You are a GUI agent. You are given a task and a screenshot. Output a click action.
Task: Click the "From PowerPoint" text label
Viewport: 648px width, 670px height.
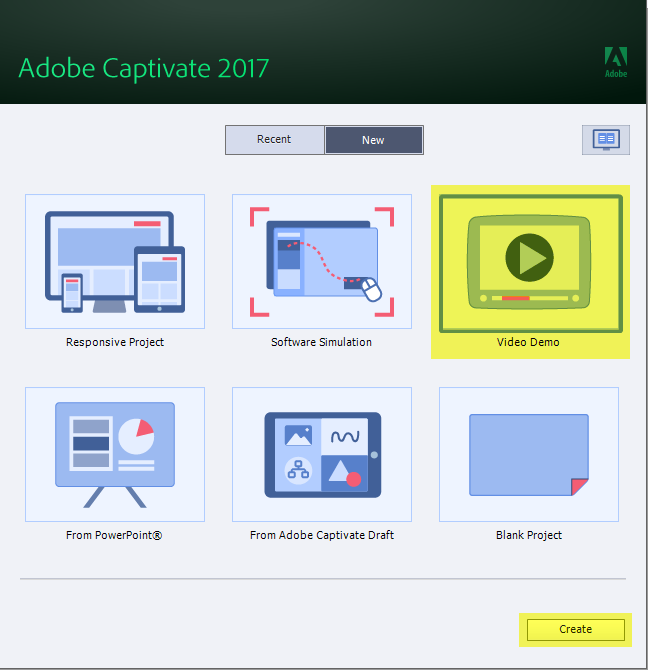pos(114,535)
